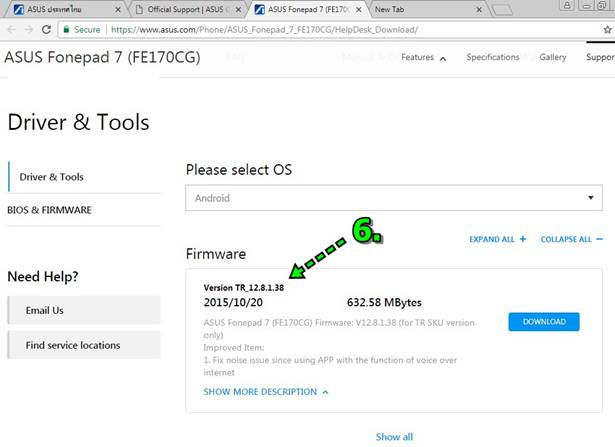Close the first ASUS tab

click(x=118, y=10)
